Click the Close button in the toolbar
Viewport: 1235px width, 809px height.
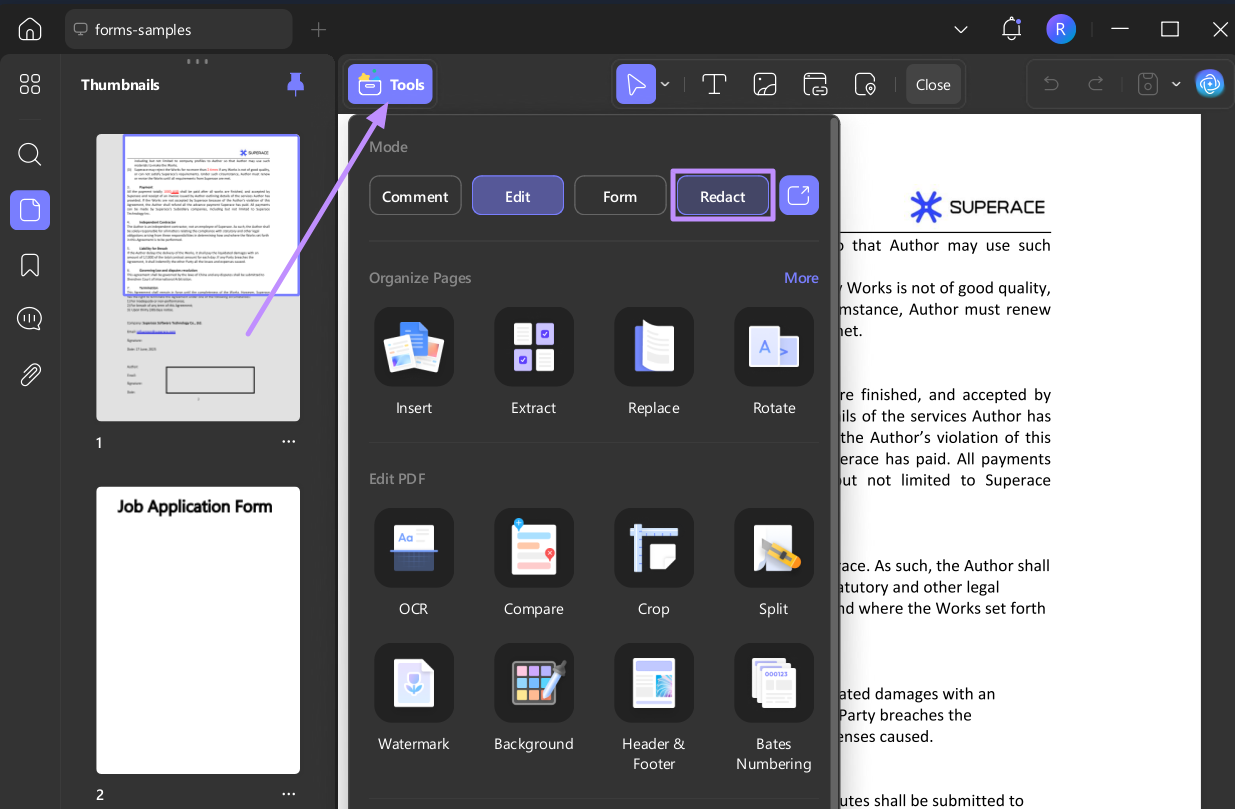(932, 84)
